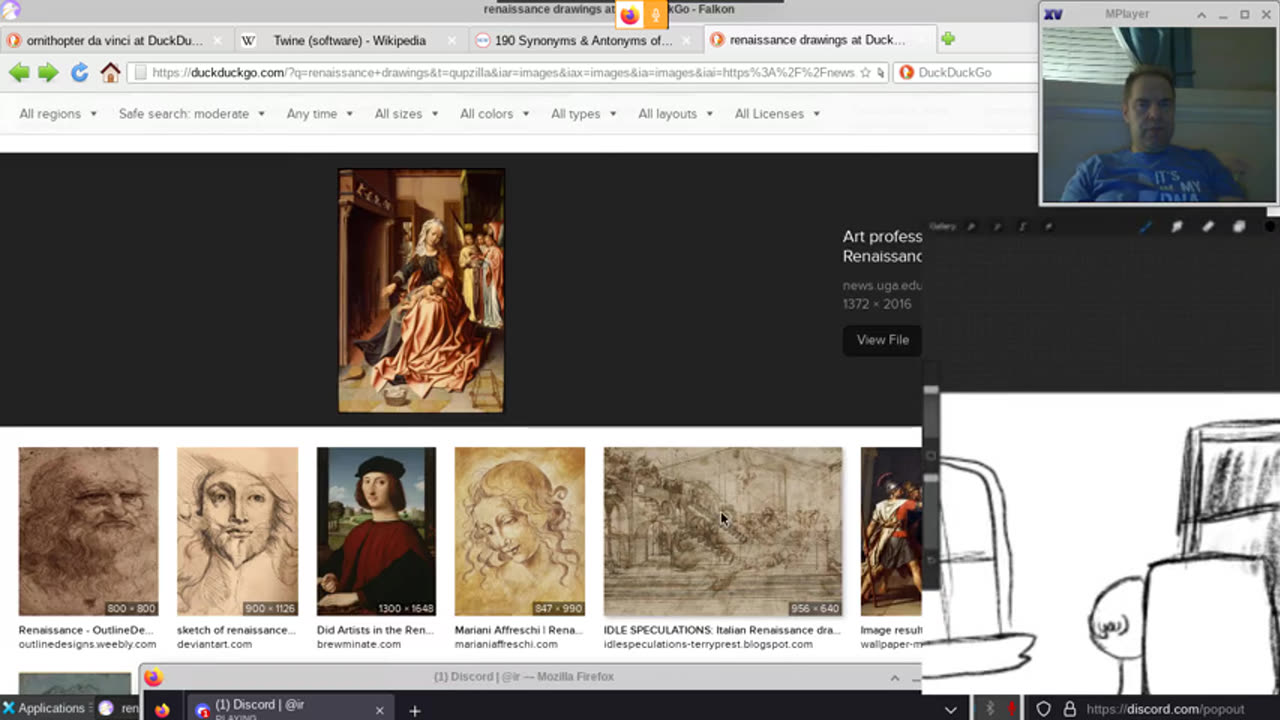Open the Any time filter dropdown
Viewport: 1280px width, 720px height.
click(320, 114)
